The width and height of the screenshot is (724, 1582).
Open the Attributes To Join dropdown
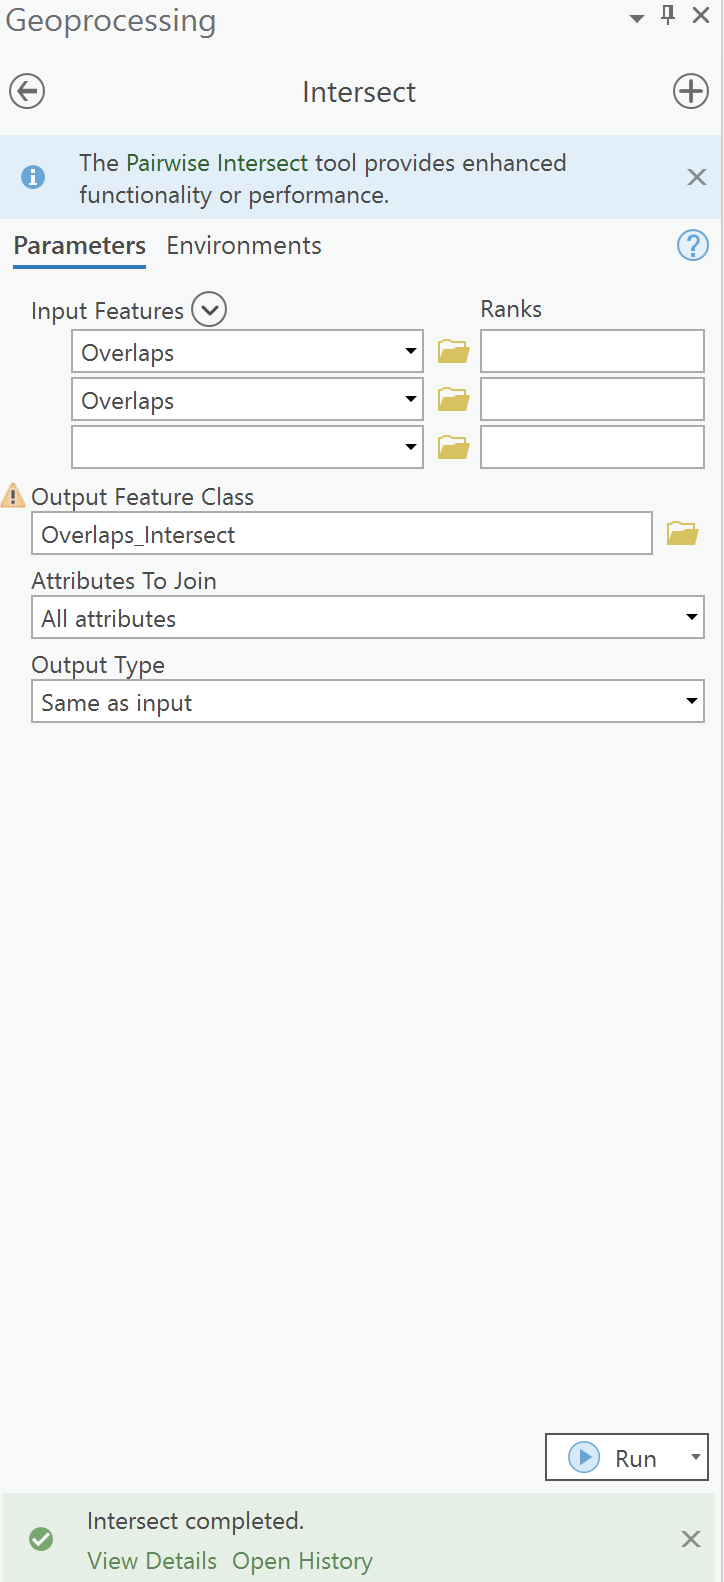(x=693, y=617)
